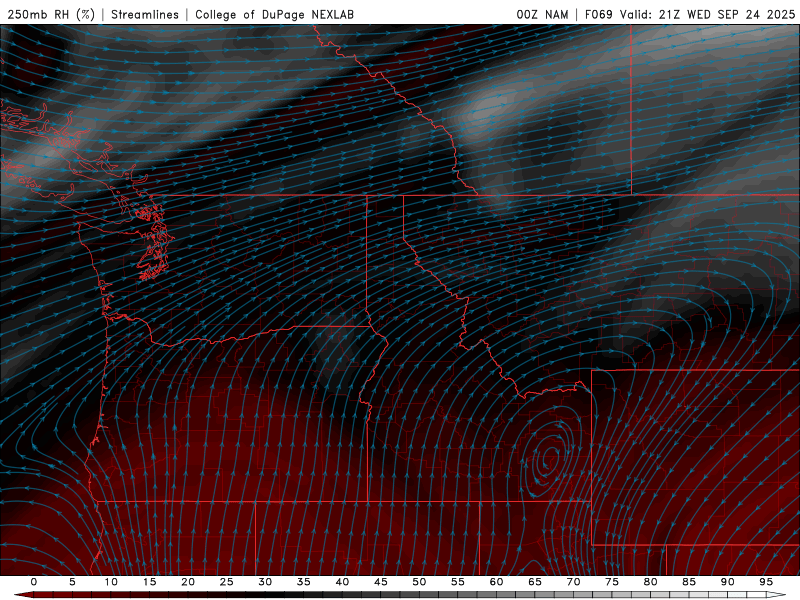
Task: Click the "25" label on the color scale
Action: 227,582
